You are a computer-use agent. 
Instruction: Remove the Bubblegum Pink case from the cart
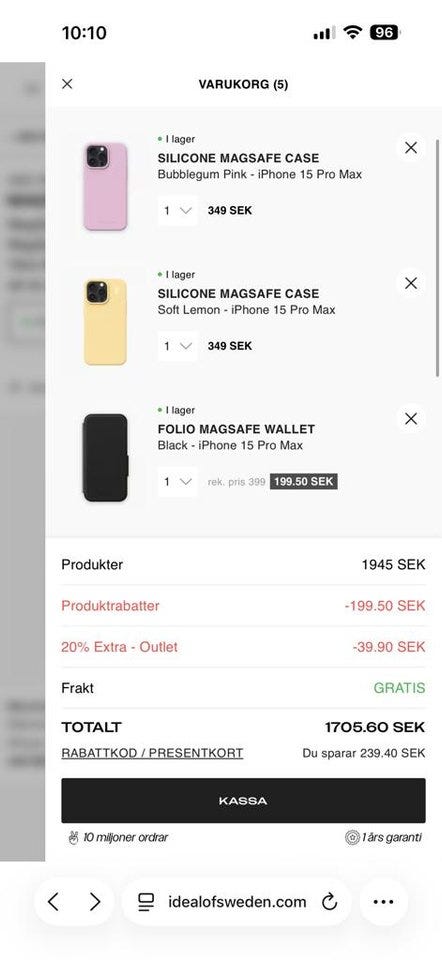pyautogui.click(x=411, y=148)
